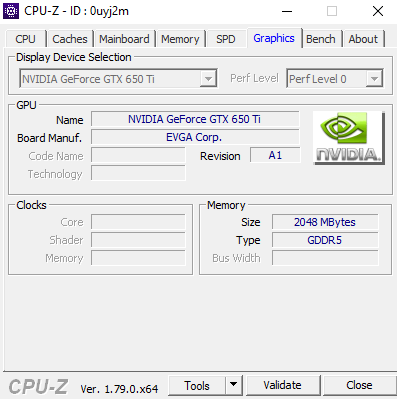Go to the Mainboard tab
397x399 pixels.
[124, 39]
